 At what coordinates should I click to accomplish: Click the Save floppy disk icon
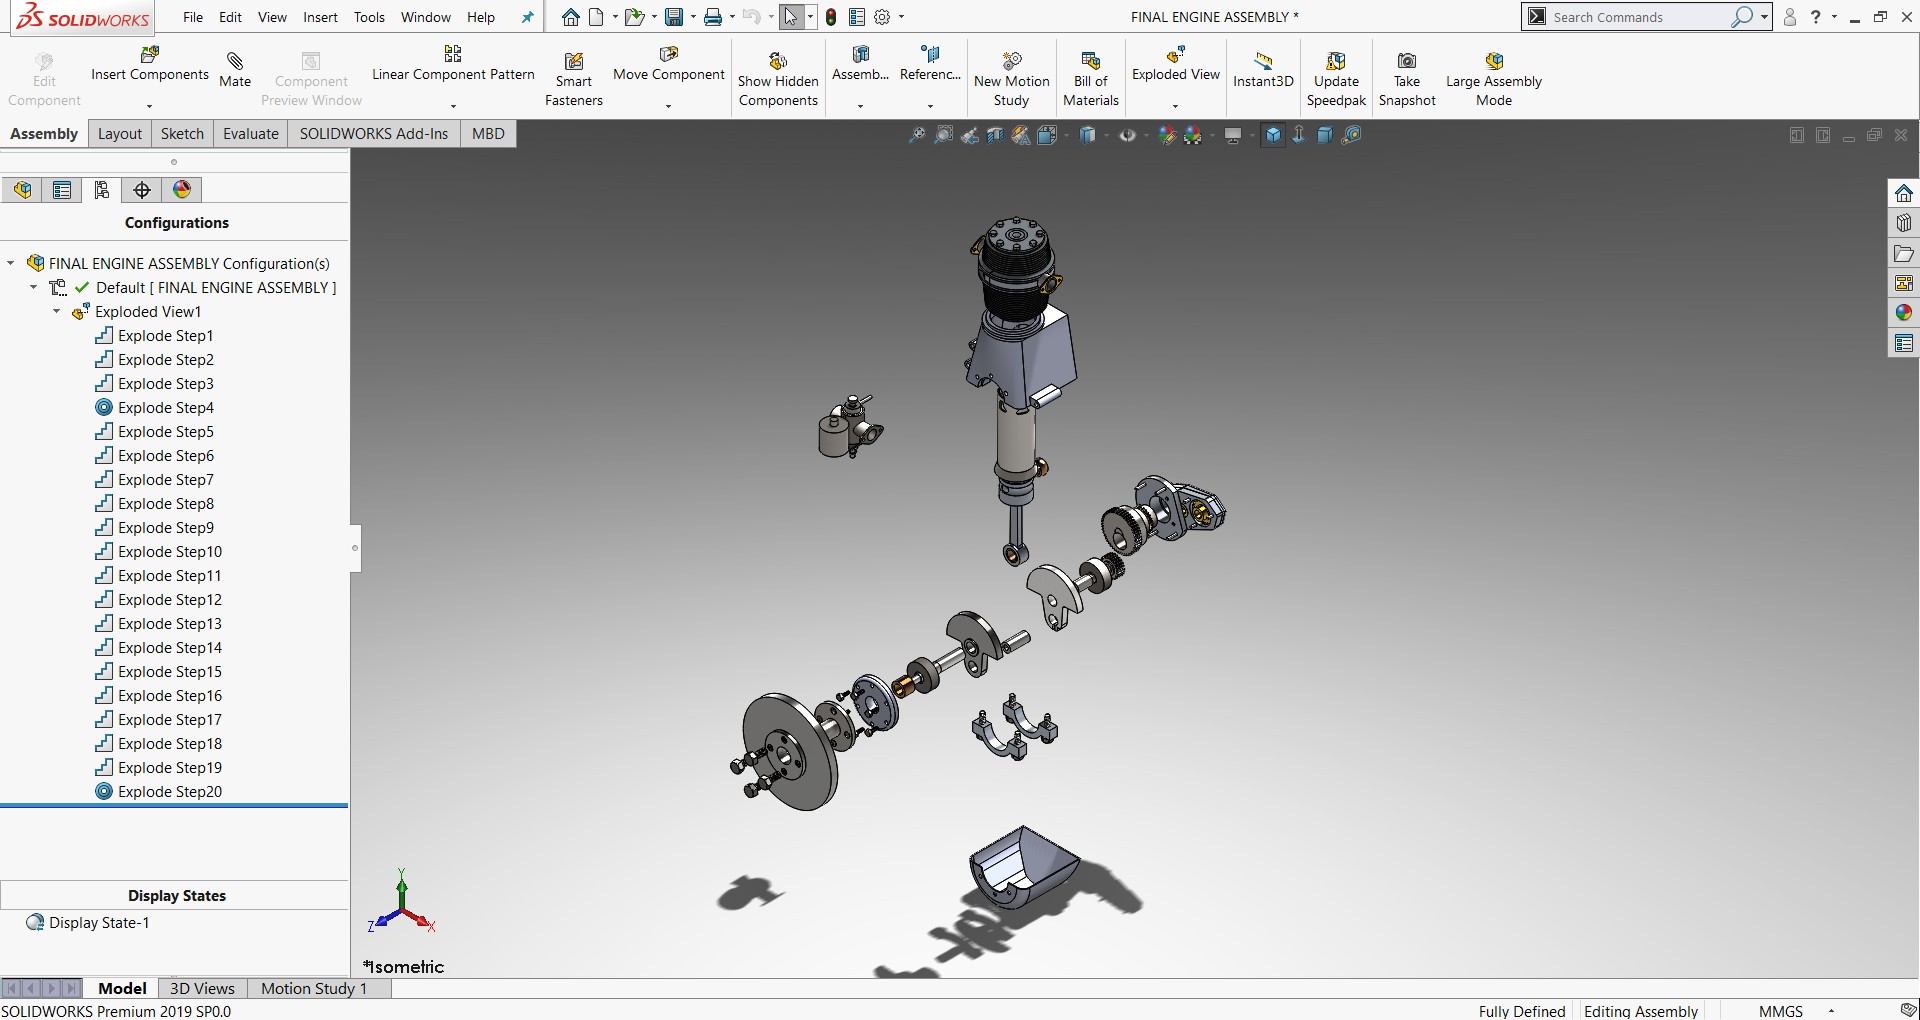point(674,17)
